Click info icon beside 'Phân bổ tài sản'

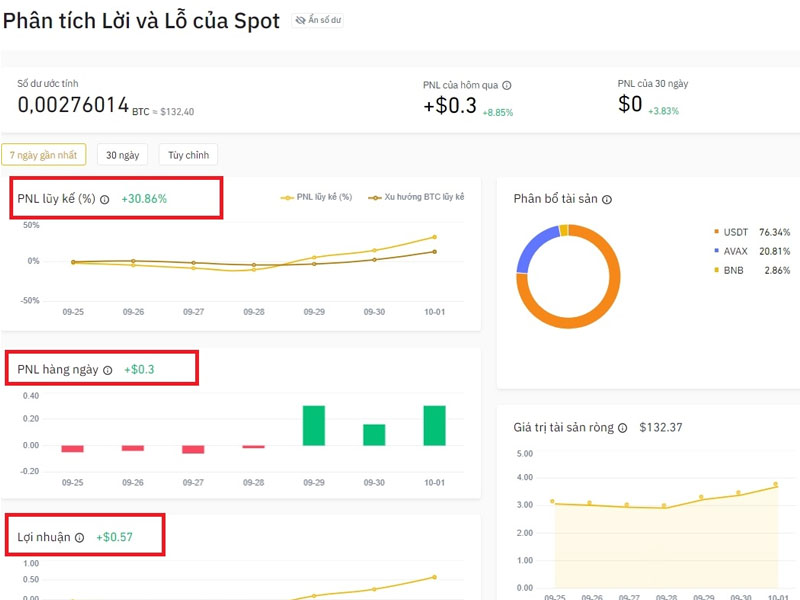(x=607, y=199)
